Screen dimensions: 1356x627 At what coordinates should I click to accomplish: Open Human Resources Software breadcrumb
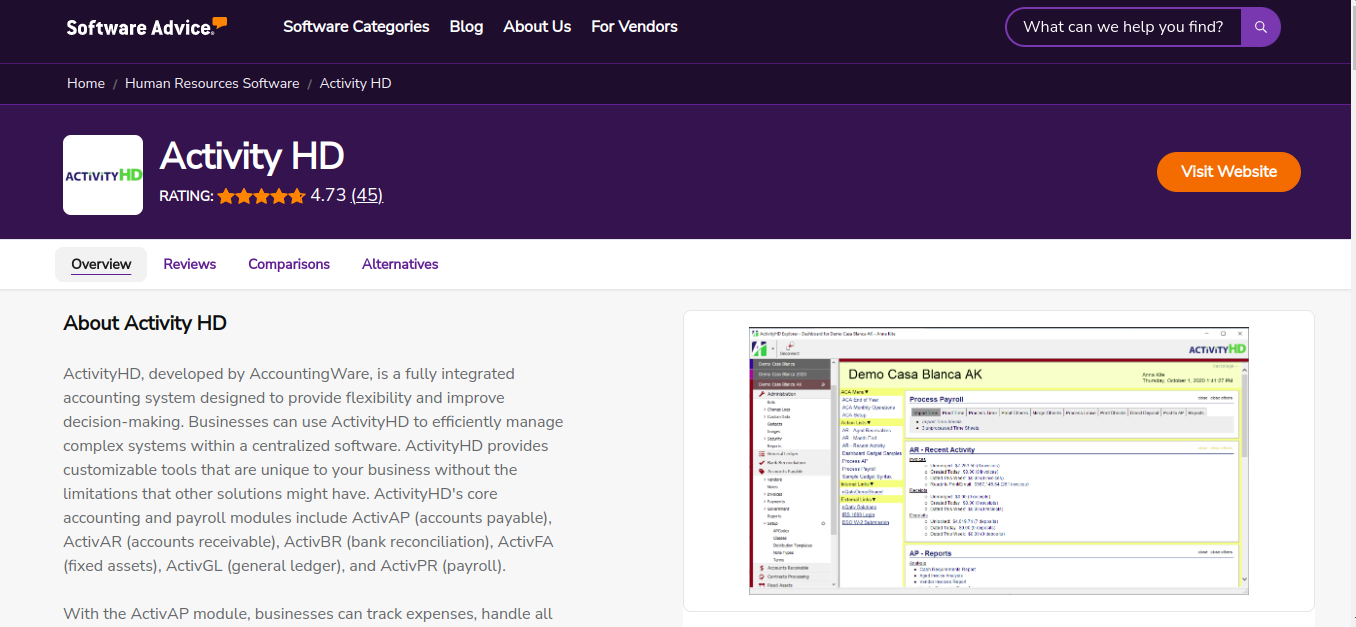point(212,83)
